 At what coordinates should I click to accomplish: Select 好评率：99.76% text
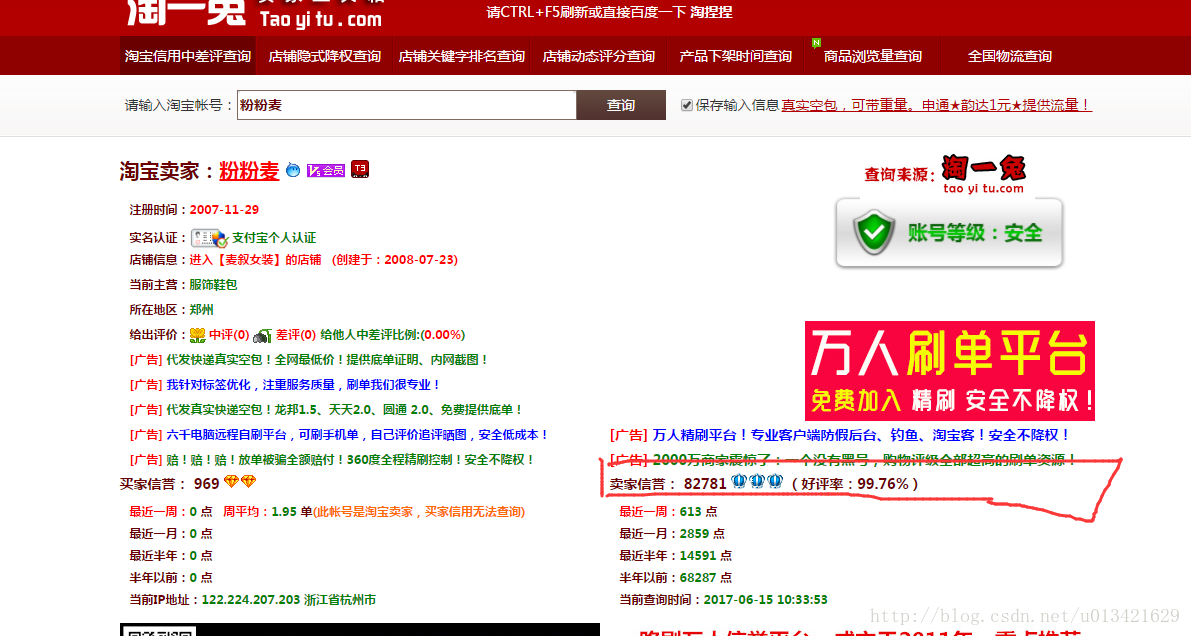click(x=854, y=484)
